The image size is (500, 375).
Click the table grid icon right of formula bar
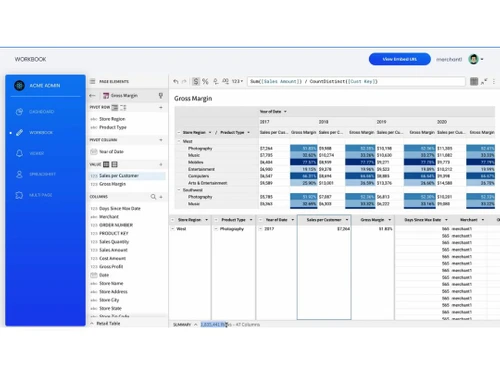click(x=474, y=81)
